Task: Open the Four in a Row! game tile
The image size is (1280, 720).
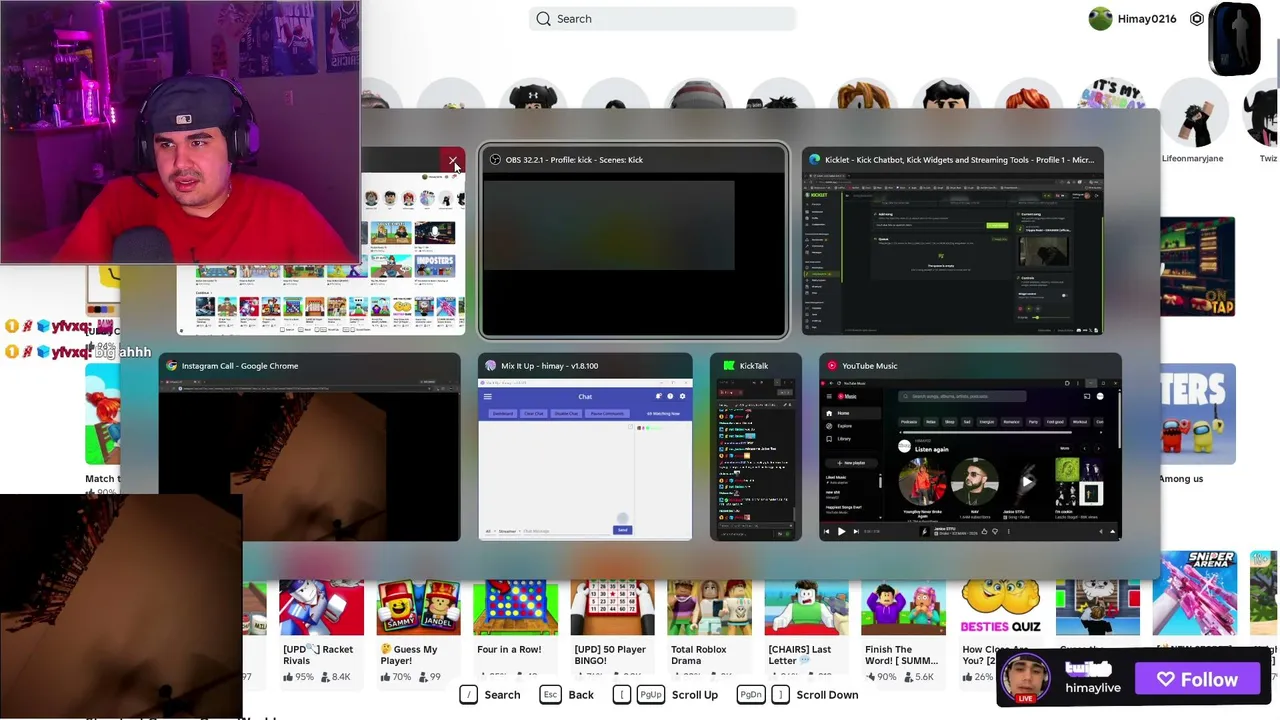Action: (x=515, y=632)
